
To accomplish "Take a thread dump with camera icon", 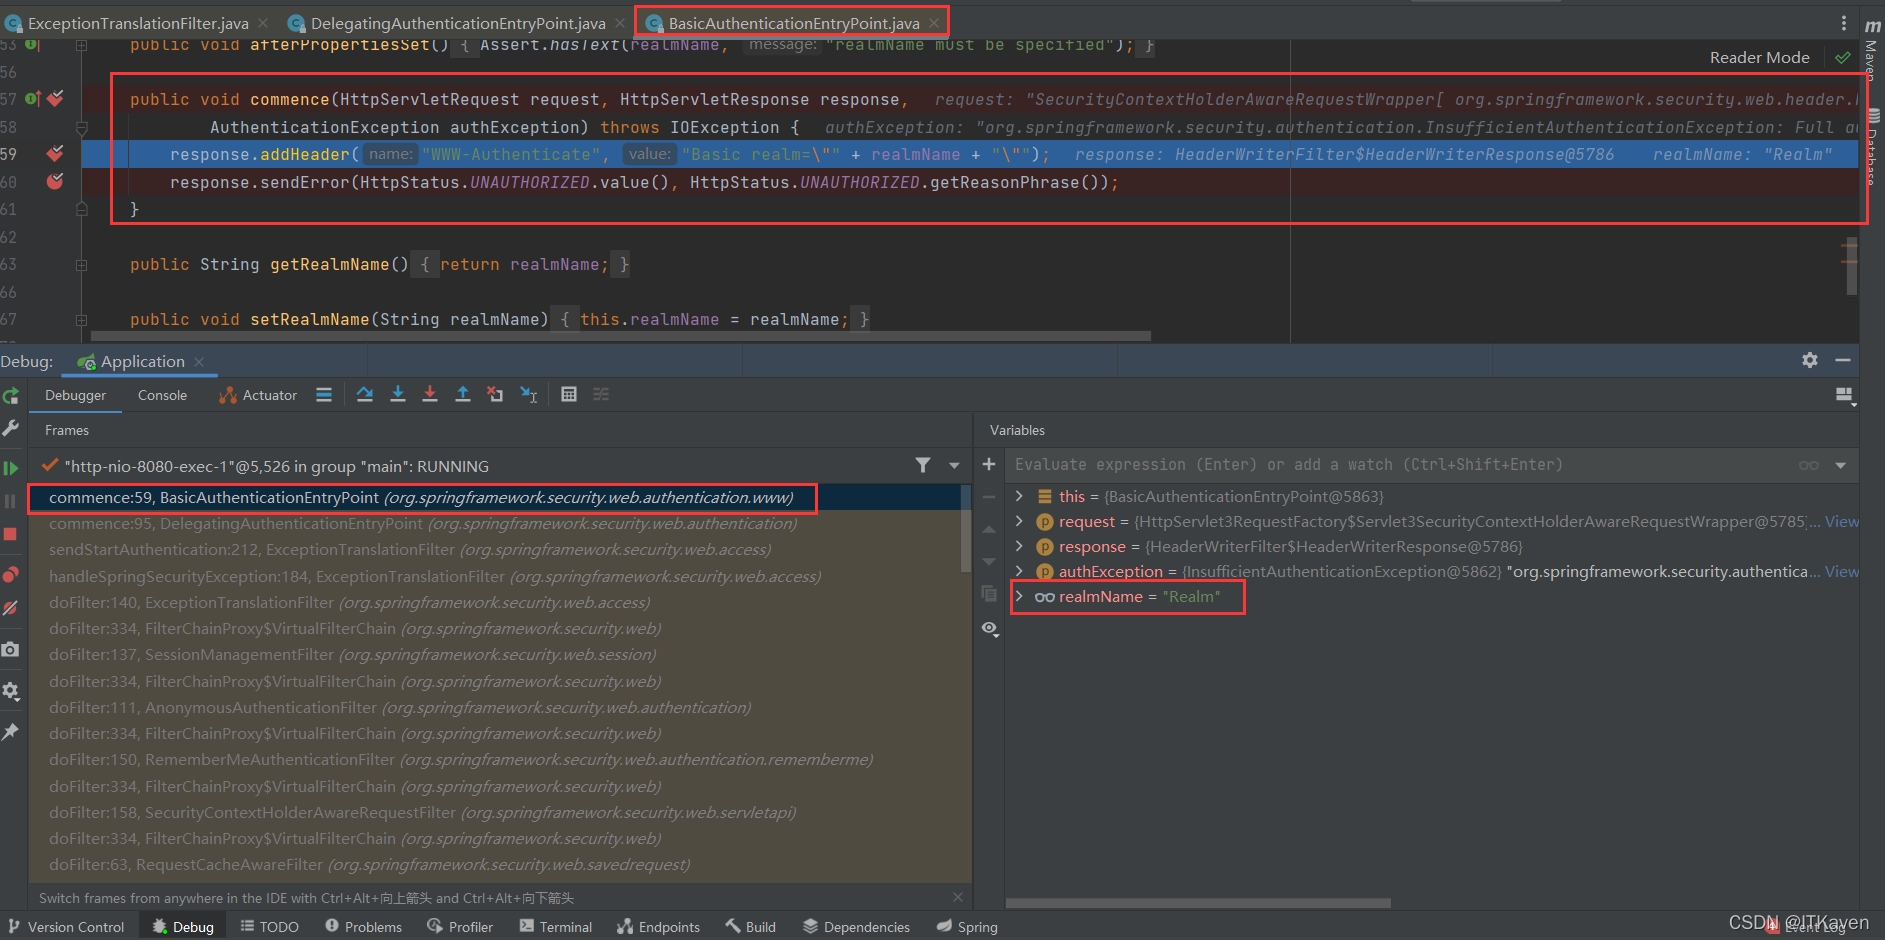I will click(x=11, y=649).
